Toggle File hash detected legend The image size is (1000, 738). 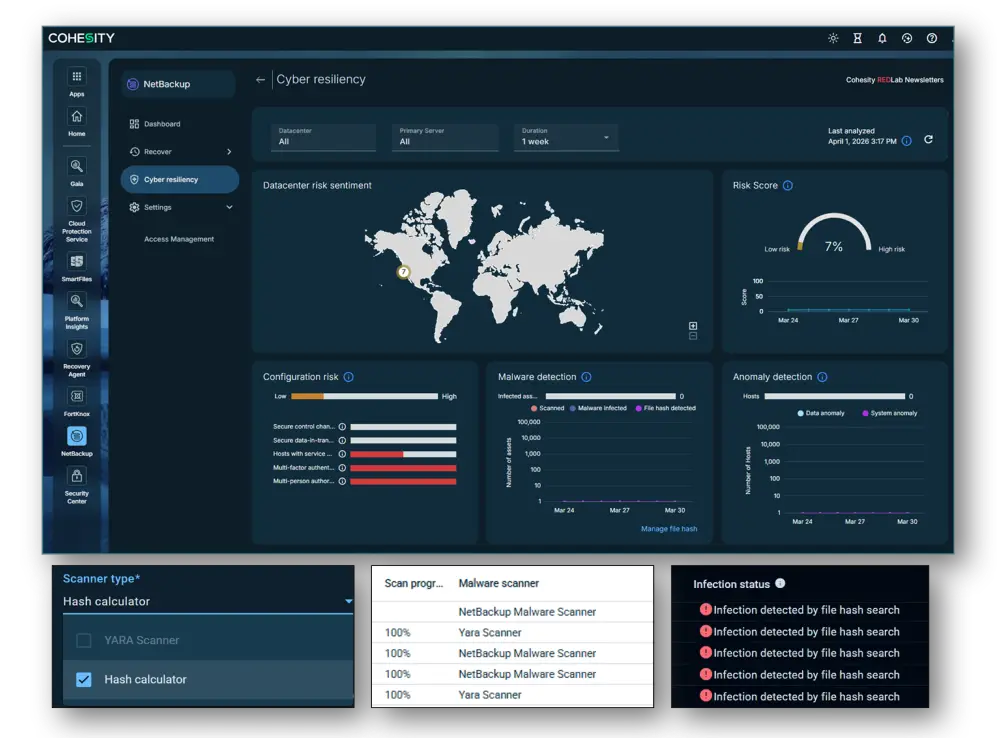tap(665, 408)
